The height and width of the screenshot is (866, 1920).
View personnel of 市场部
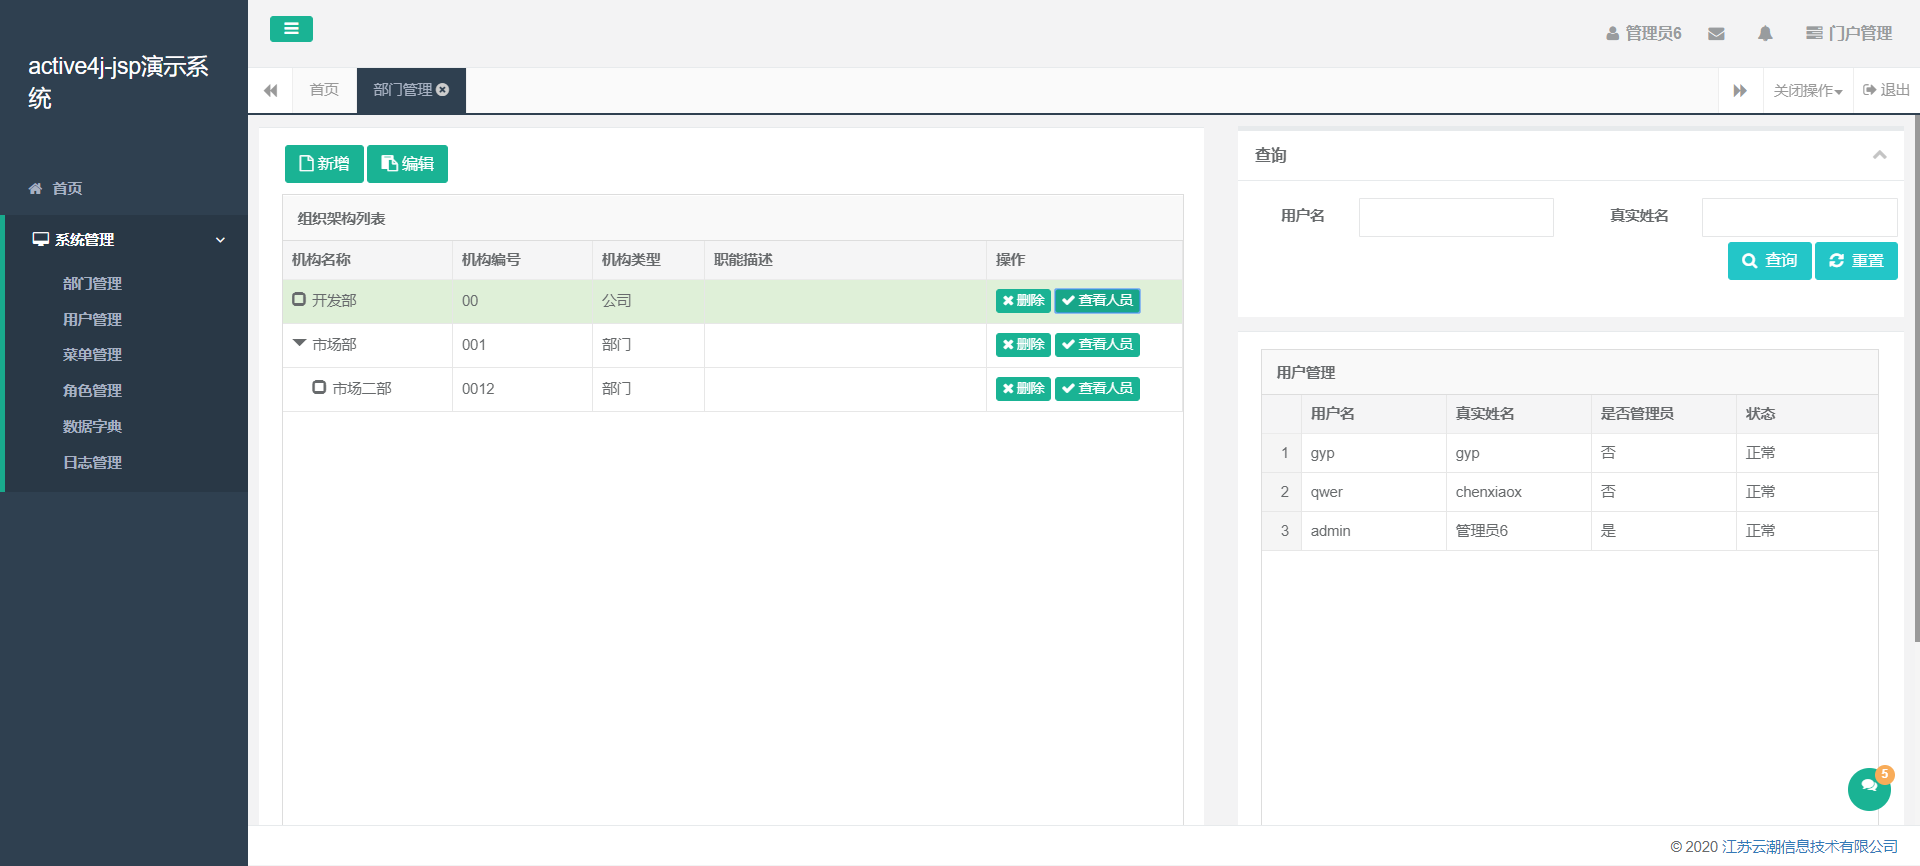coord(1097,345)
